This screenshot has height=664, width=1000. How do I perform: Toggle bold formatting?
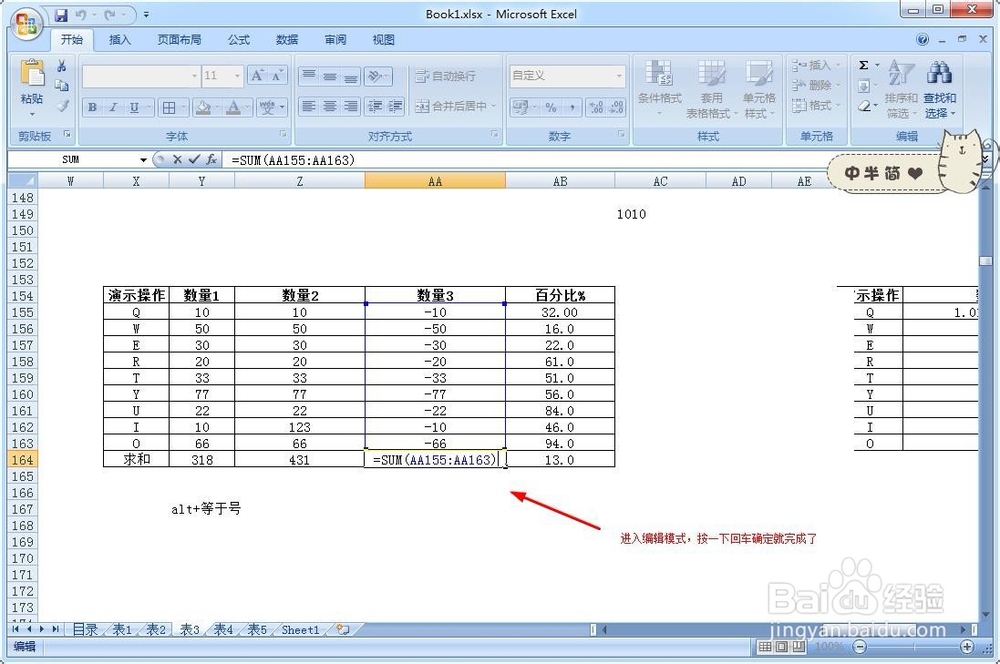(91, 107)
